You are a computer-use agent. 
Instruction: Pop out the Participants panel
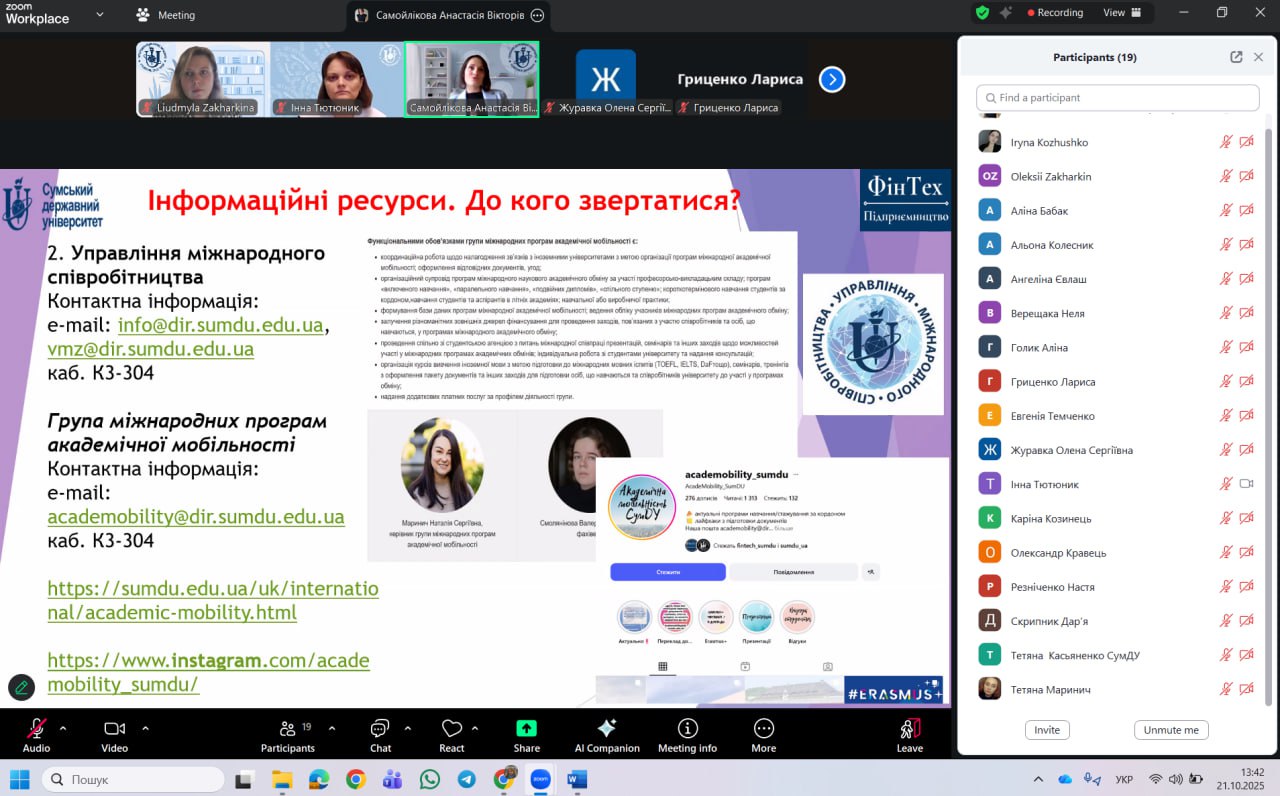click(x=1236, y=57)
